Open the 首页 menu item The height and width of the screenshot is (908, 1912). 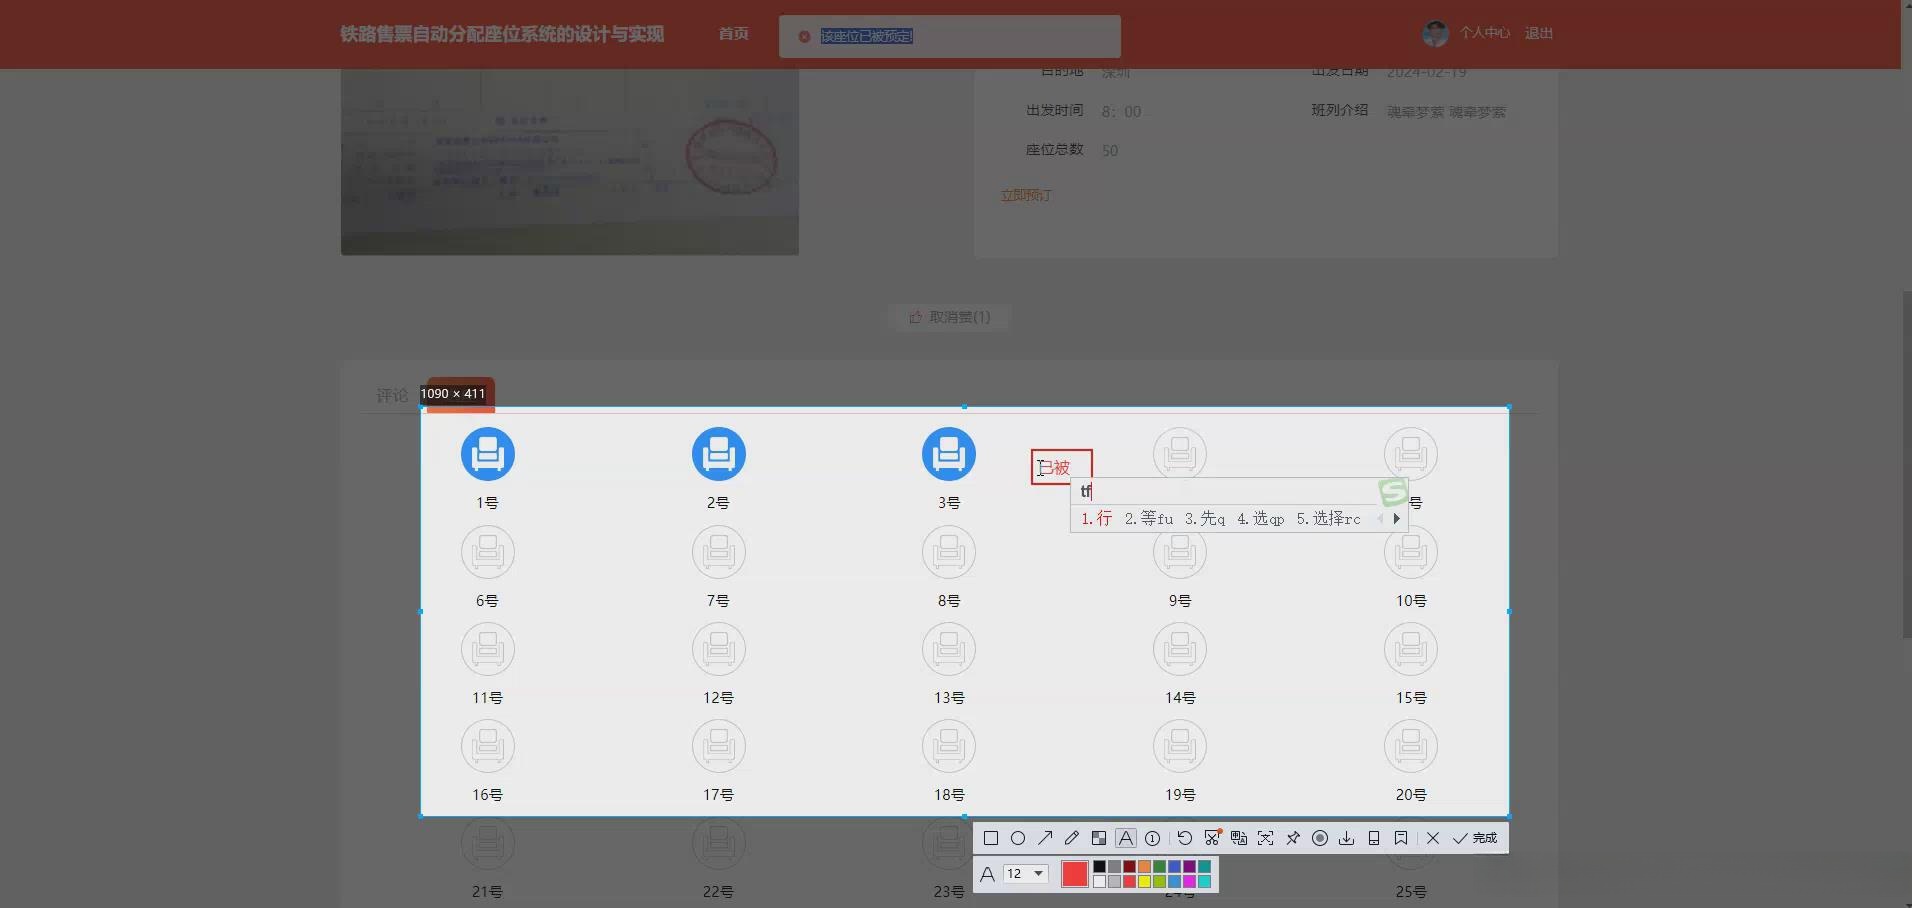[x=732, y=33]
